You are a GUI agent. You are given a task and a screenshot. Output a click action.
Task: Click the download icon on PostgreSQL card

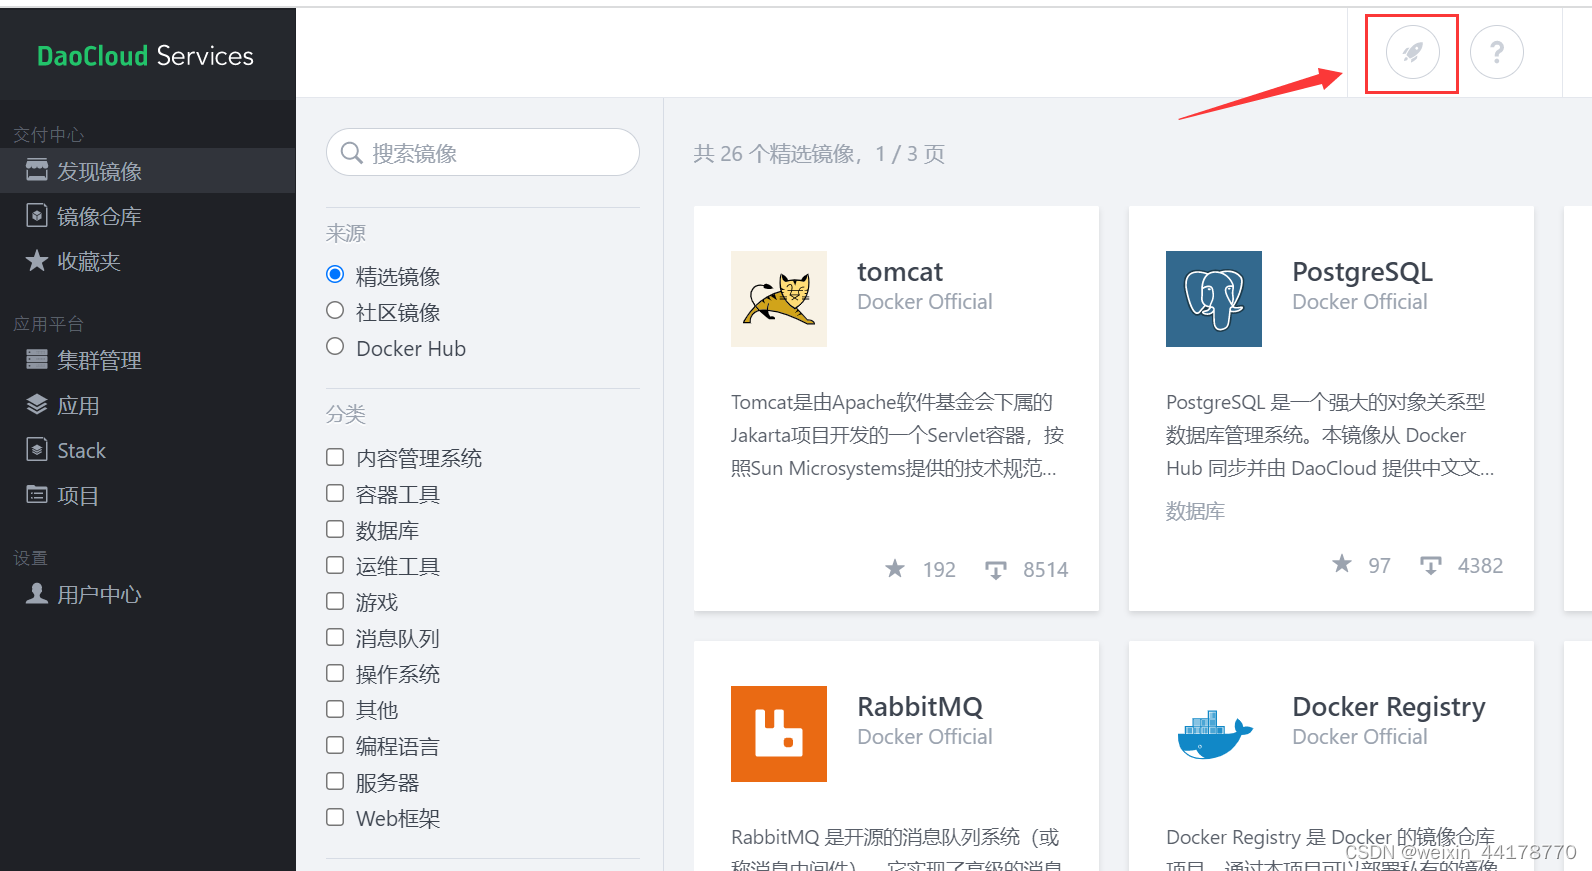click(1431, 566)
